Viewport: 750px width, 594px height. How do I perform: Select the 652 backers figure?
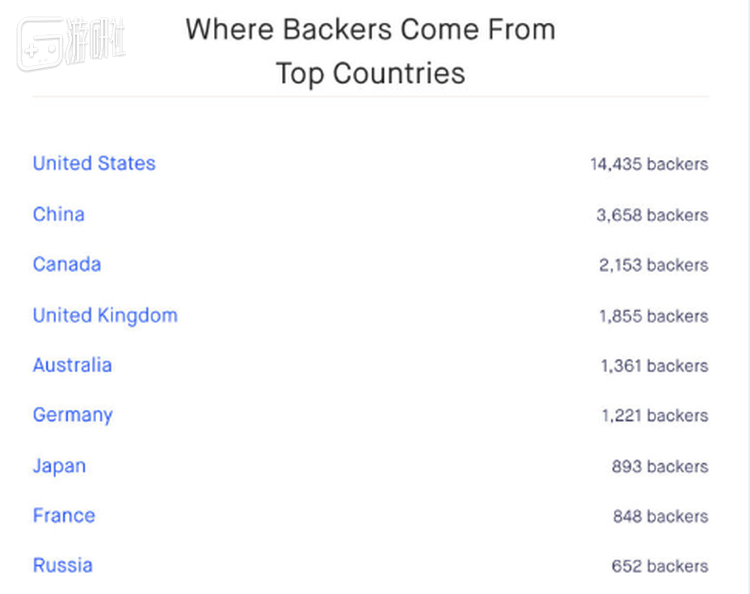coord(659,567)
